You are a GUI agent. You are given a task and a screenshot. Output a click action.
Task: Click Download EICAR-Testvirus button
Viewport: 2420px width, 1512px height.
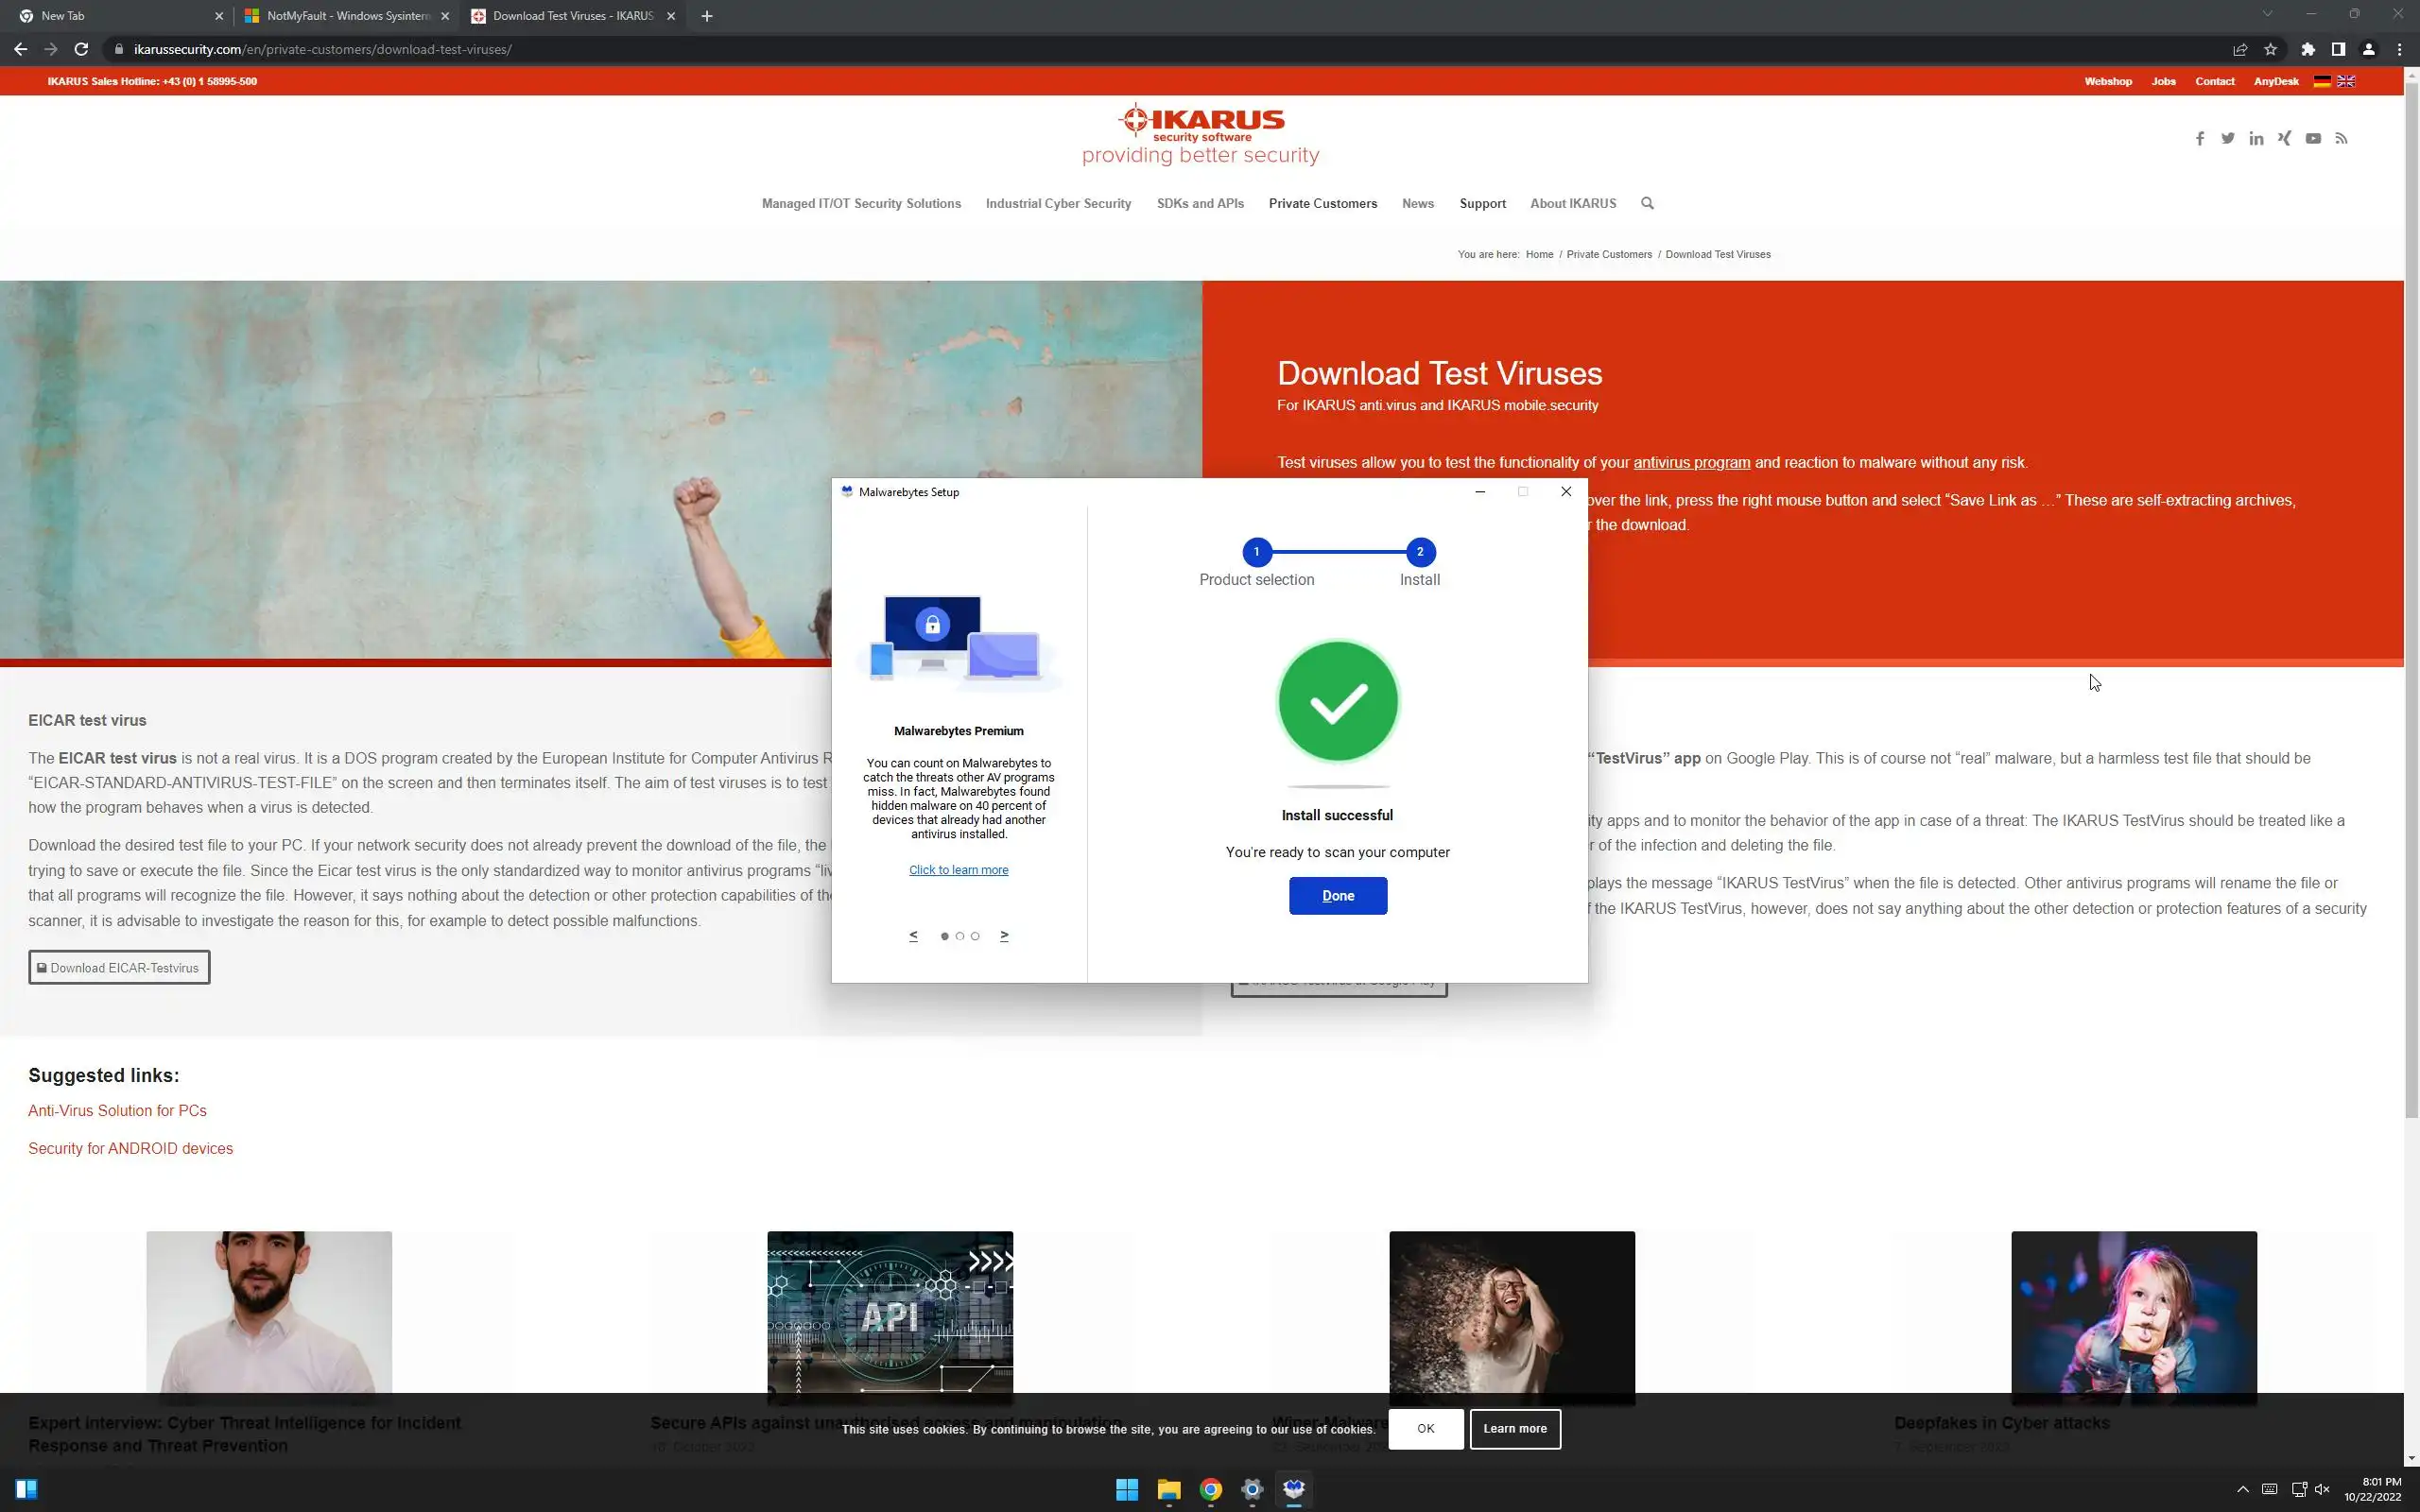tap(119, 967)
